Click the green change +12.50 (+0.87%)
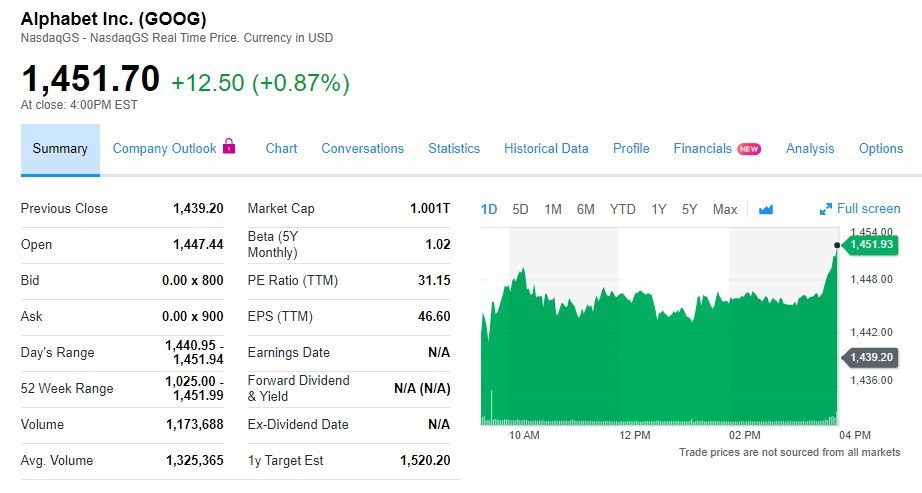 [x=260, y=82]
